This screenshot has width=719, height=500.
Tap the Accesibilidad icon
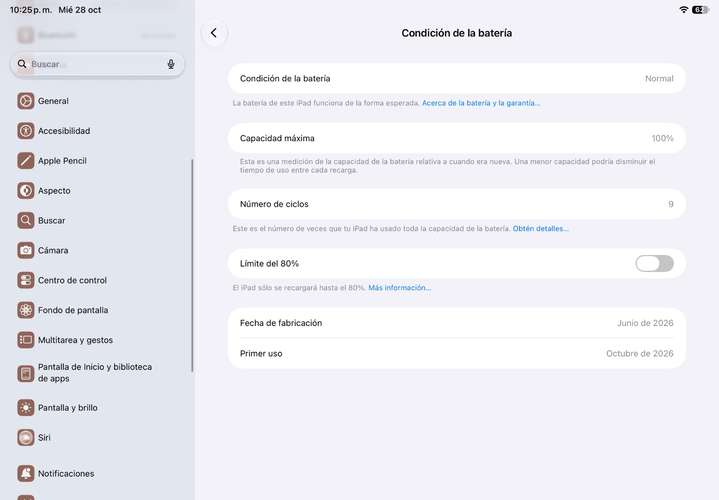point(26,131)
